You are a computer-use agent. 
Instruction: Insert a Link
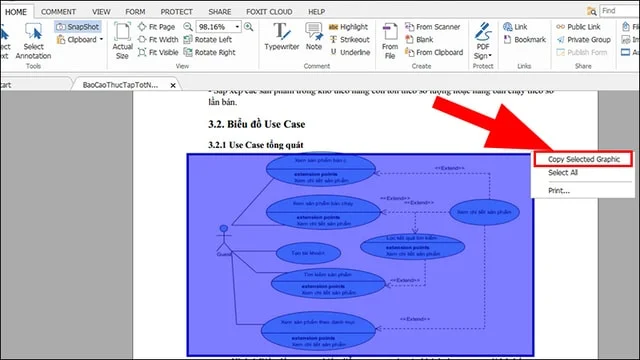click(515, 27)
